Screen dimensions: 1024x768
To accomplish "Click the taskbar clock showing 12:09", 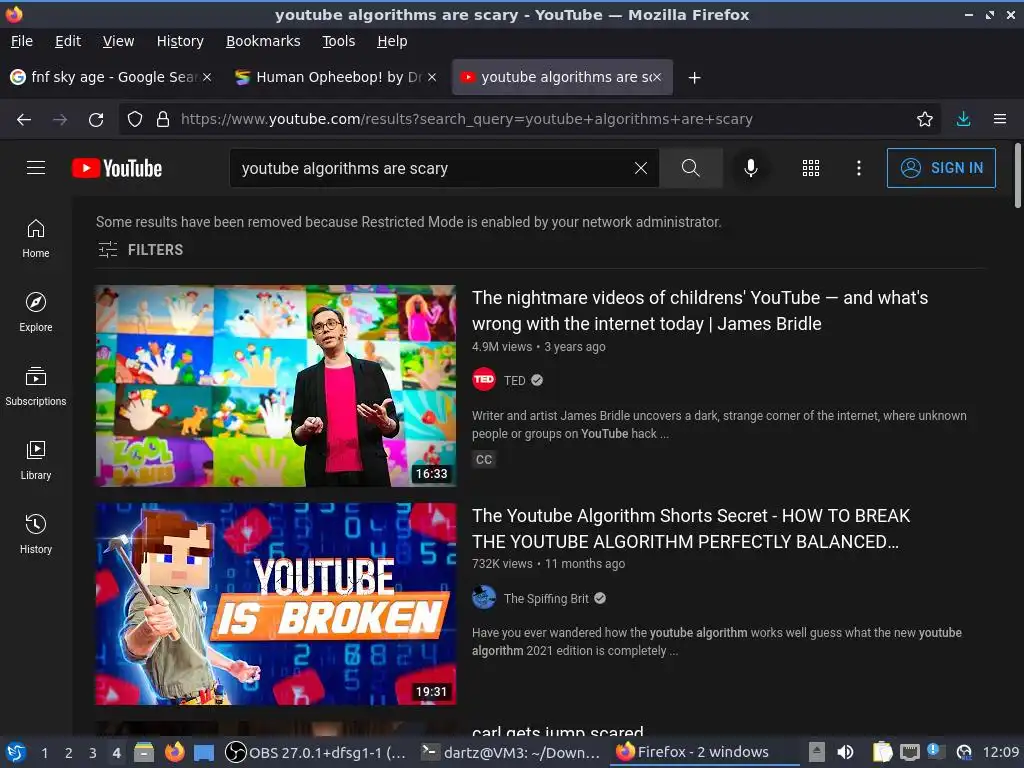I will click(1000, 752).
